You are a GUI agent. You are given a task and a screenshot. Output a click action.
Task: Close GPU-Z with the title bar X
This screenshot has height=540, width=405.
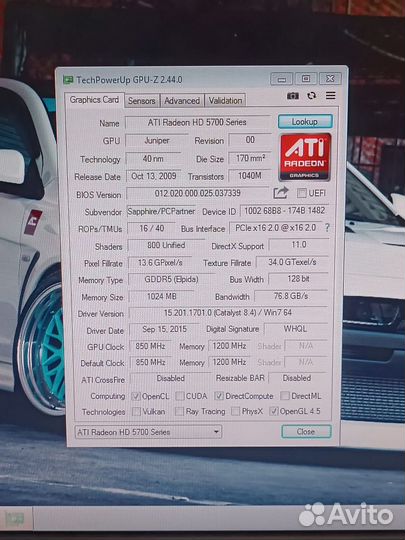(x=330, y=79)
